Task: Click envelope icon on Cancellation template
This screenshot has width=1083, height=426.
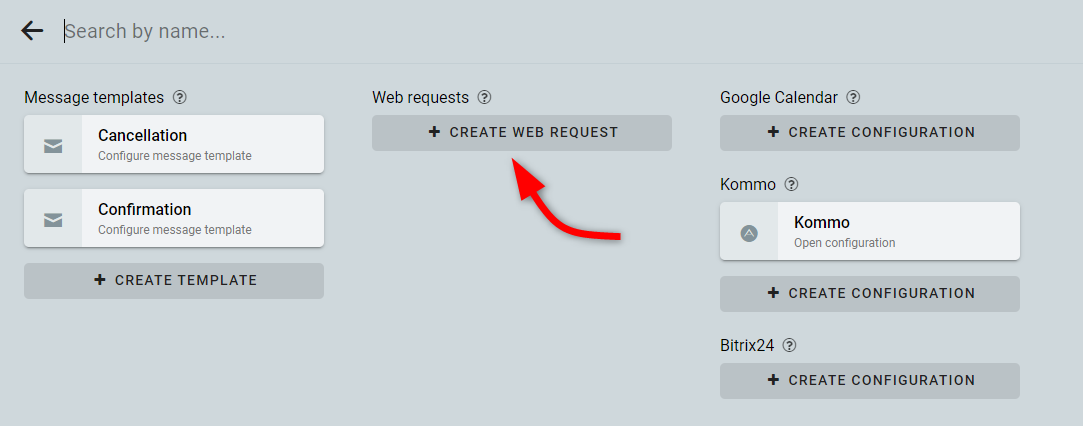Action: click(x=53, y=145)
